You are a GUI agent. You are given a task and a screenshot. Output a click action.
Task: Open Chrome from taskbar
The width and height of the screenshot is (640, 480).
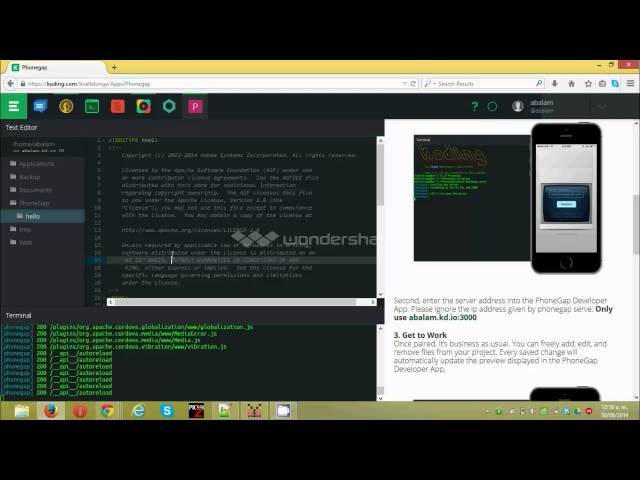tap(107, 411)
